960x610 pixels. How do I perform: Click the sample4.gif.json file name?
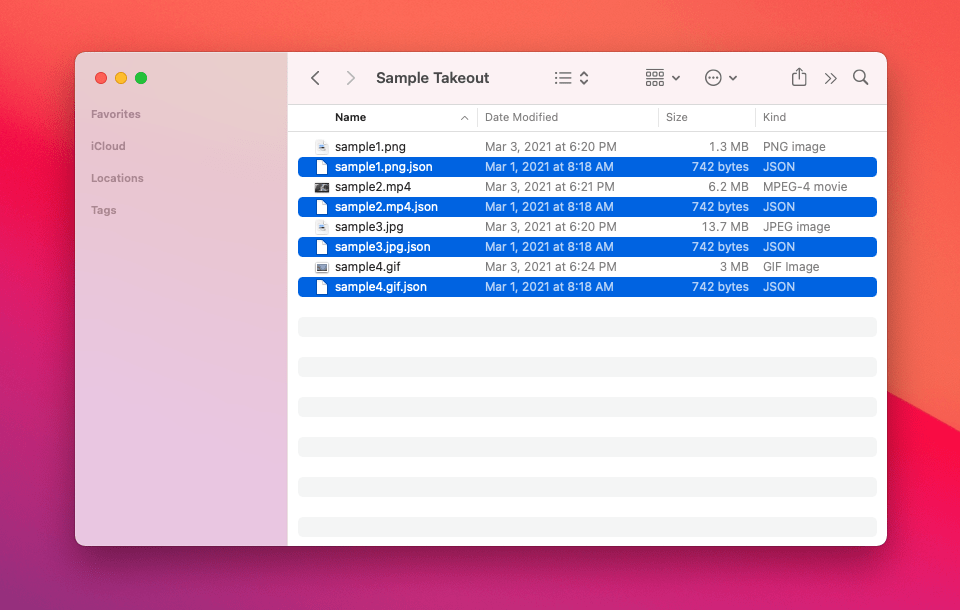[x=380, y=287]
